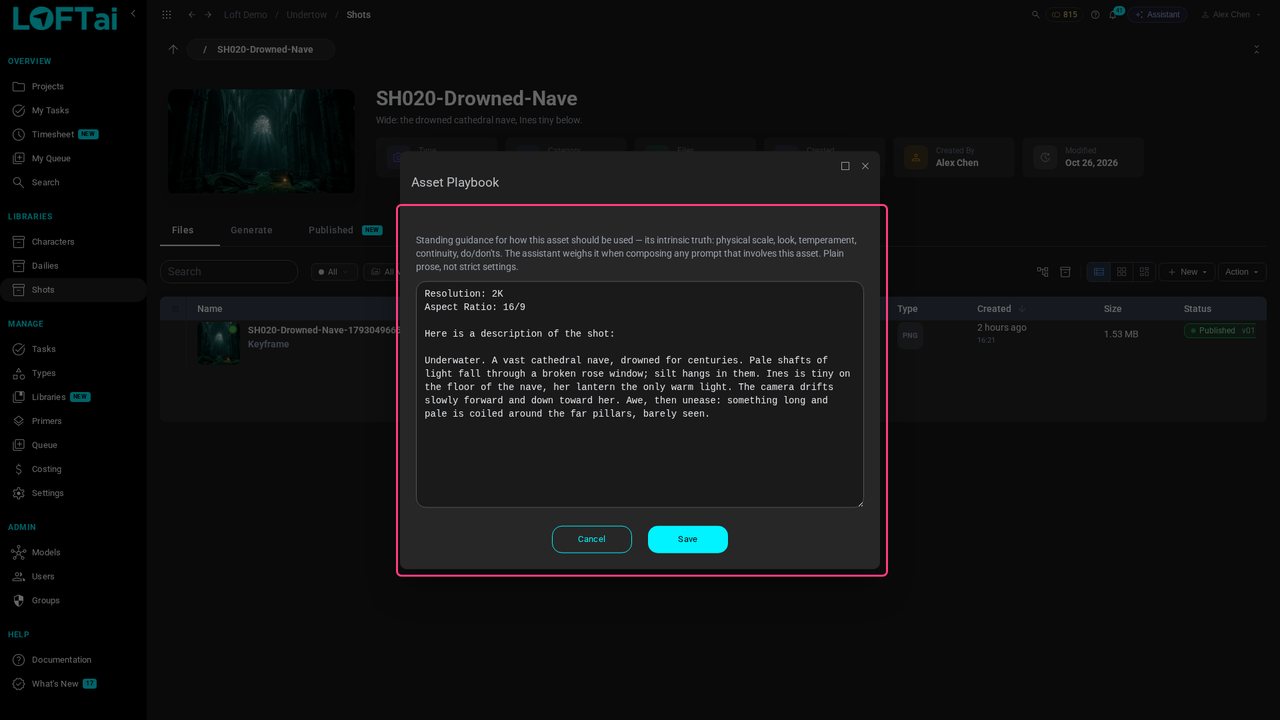
Task: Click into the playbook guidance text area
Action: pos(640,394)
